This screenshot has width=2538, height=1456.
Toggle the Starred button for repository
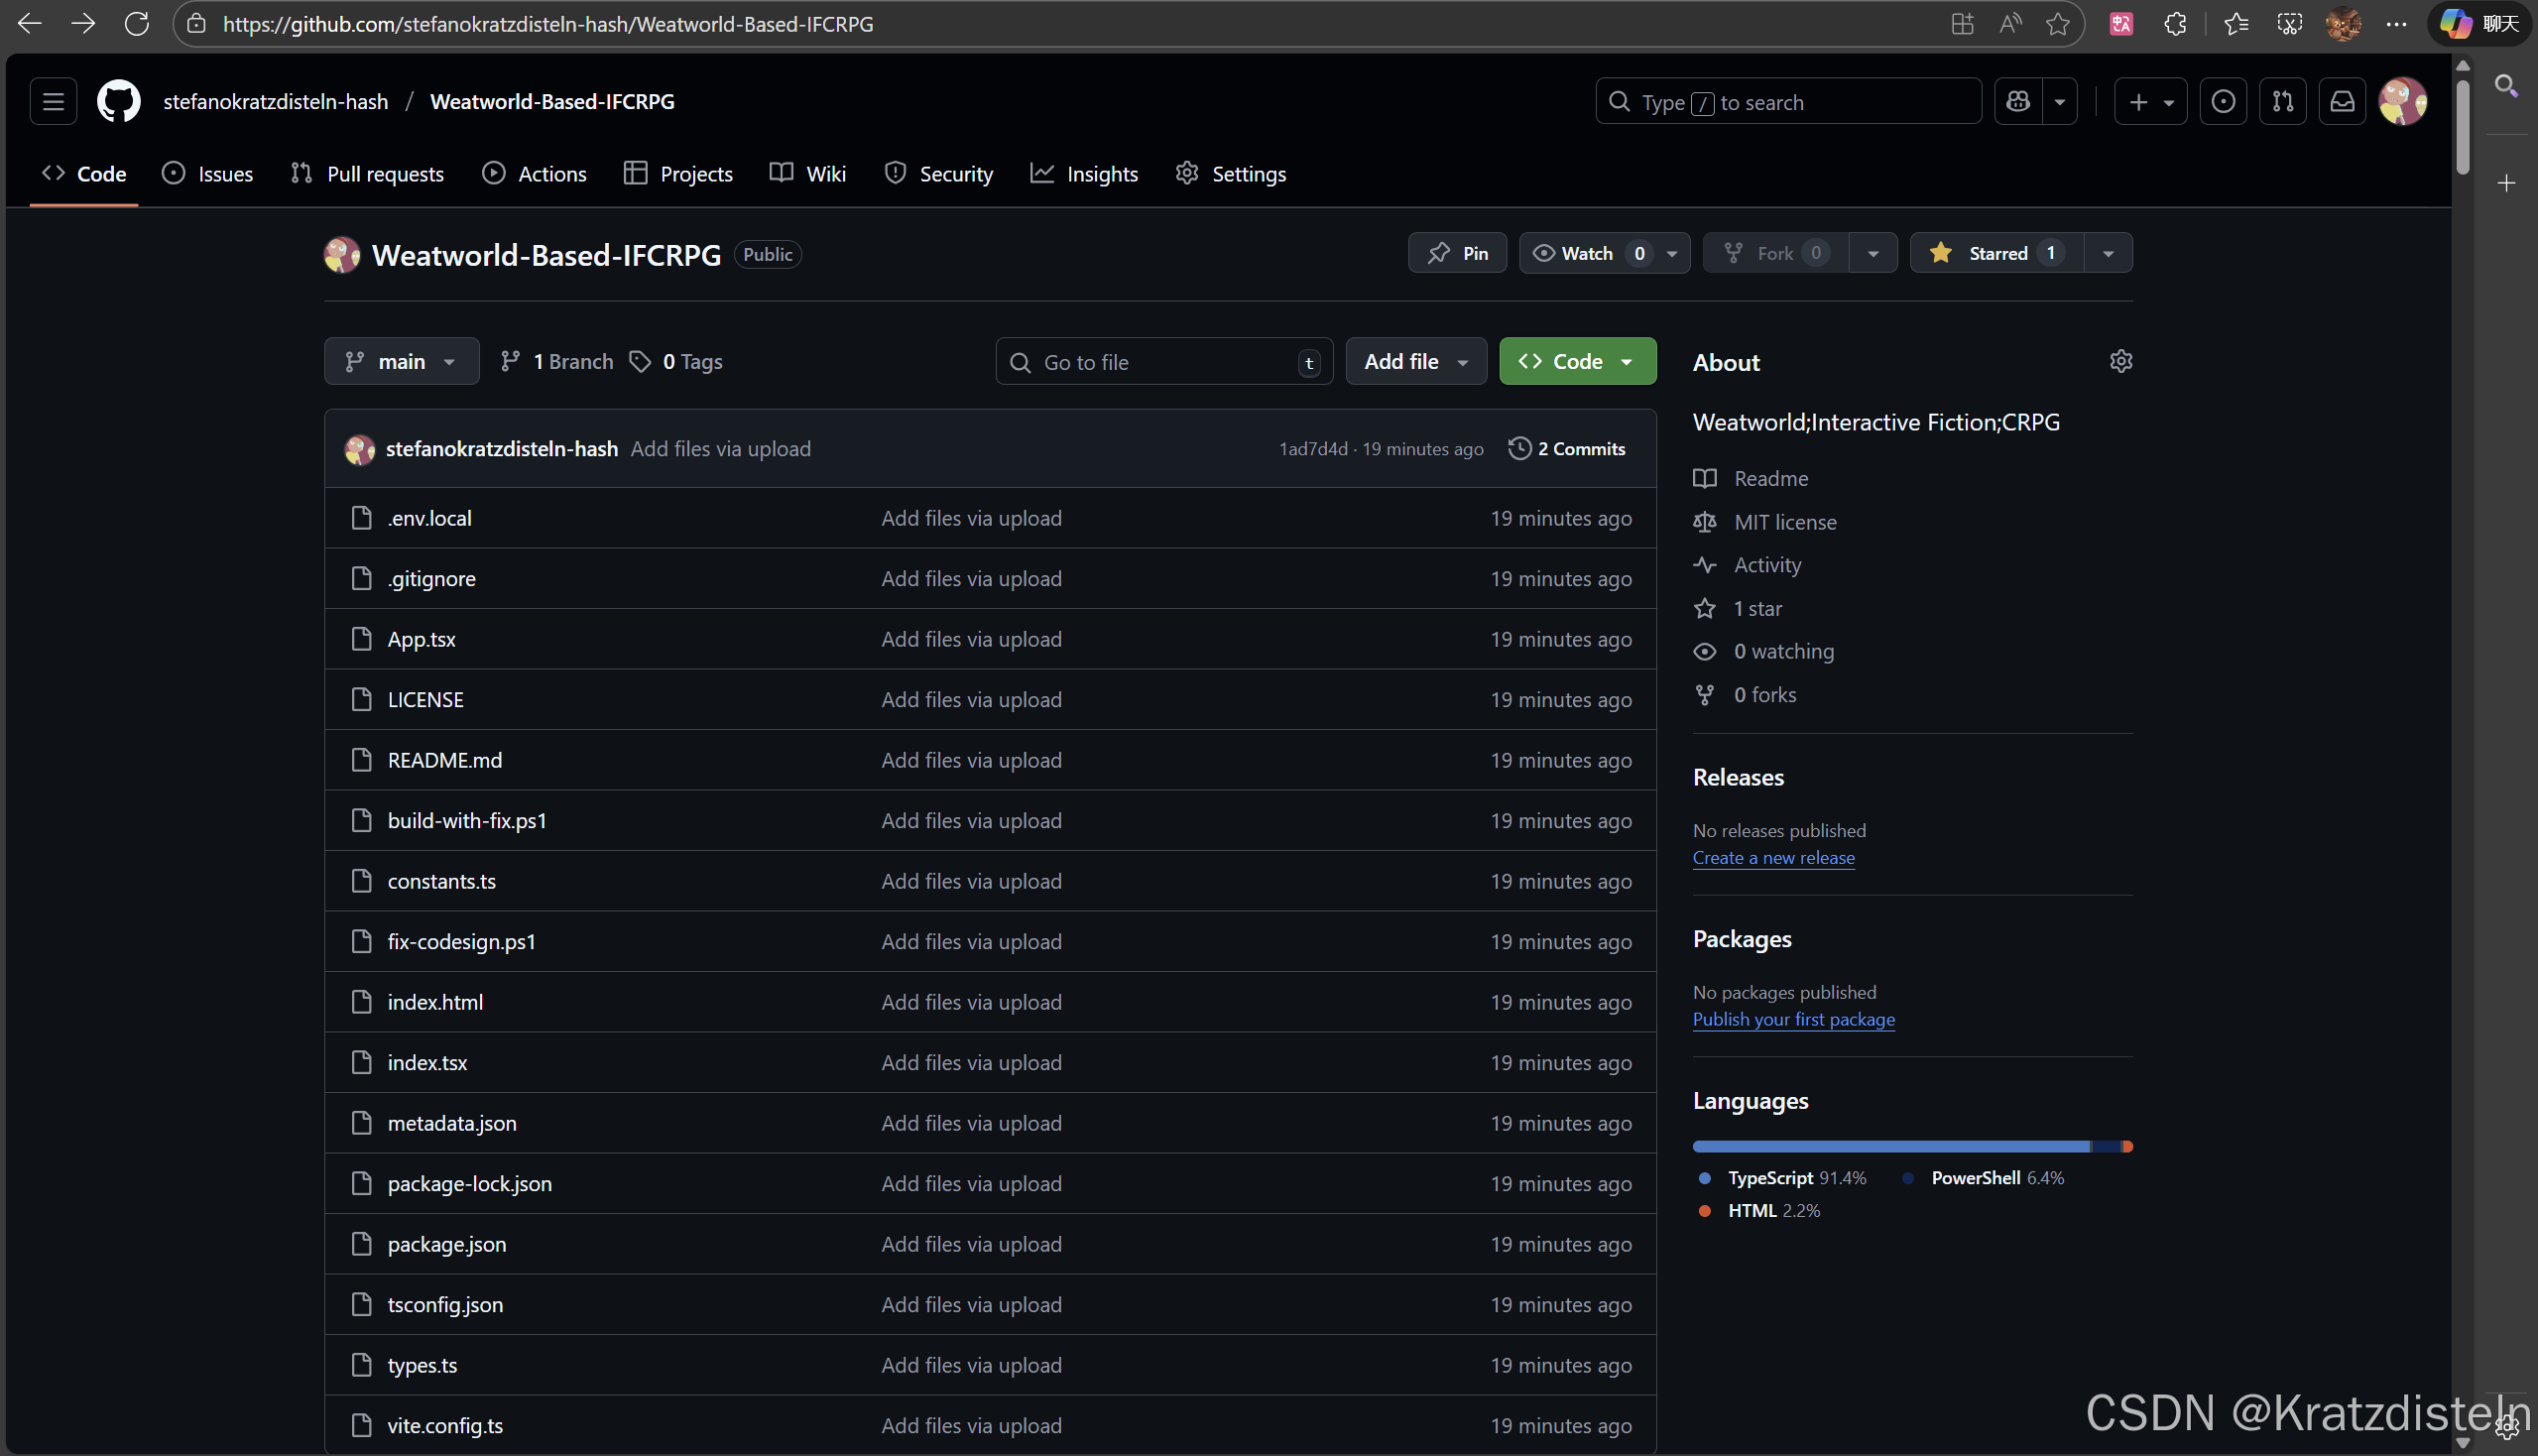(1996, 253)
